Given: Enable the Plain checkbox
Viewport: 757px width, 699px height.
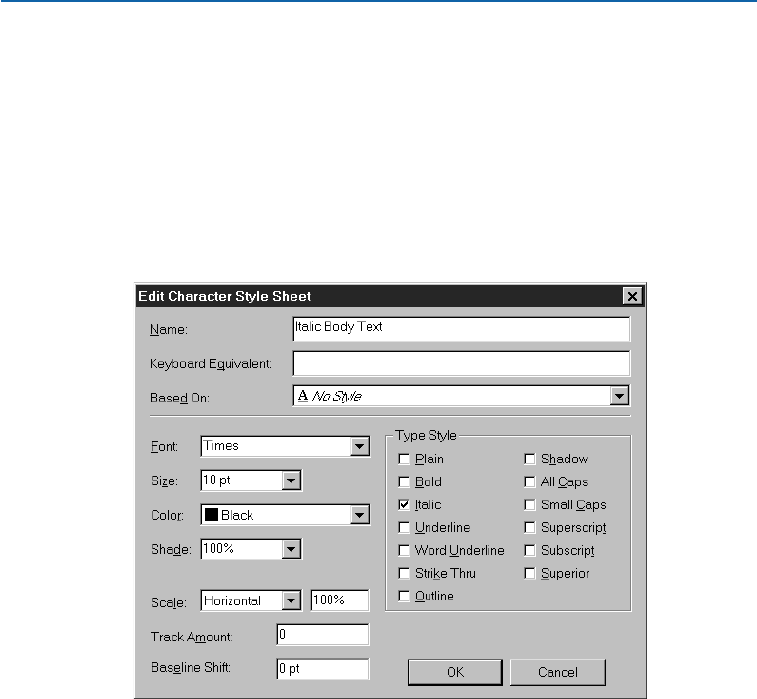Looking at the screenshot, I should [404, 459].
